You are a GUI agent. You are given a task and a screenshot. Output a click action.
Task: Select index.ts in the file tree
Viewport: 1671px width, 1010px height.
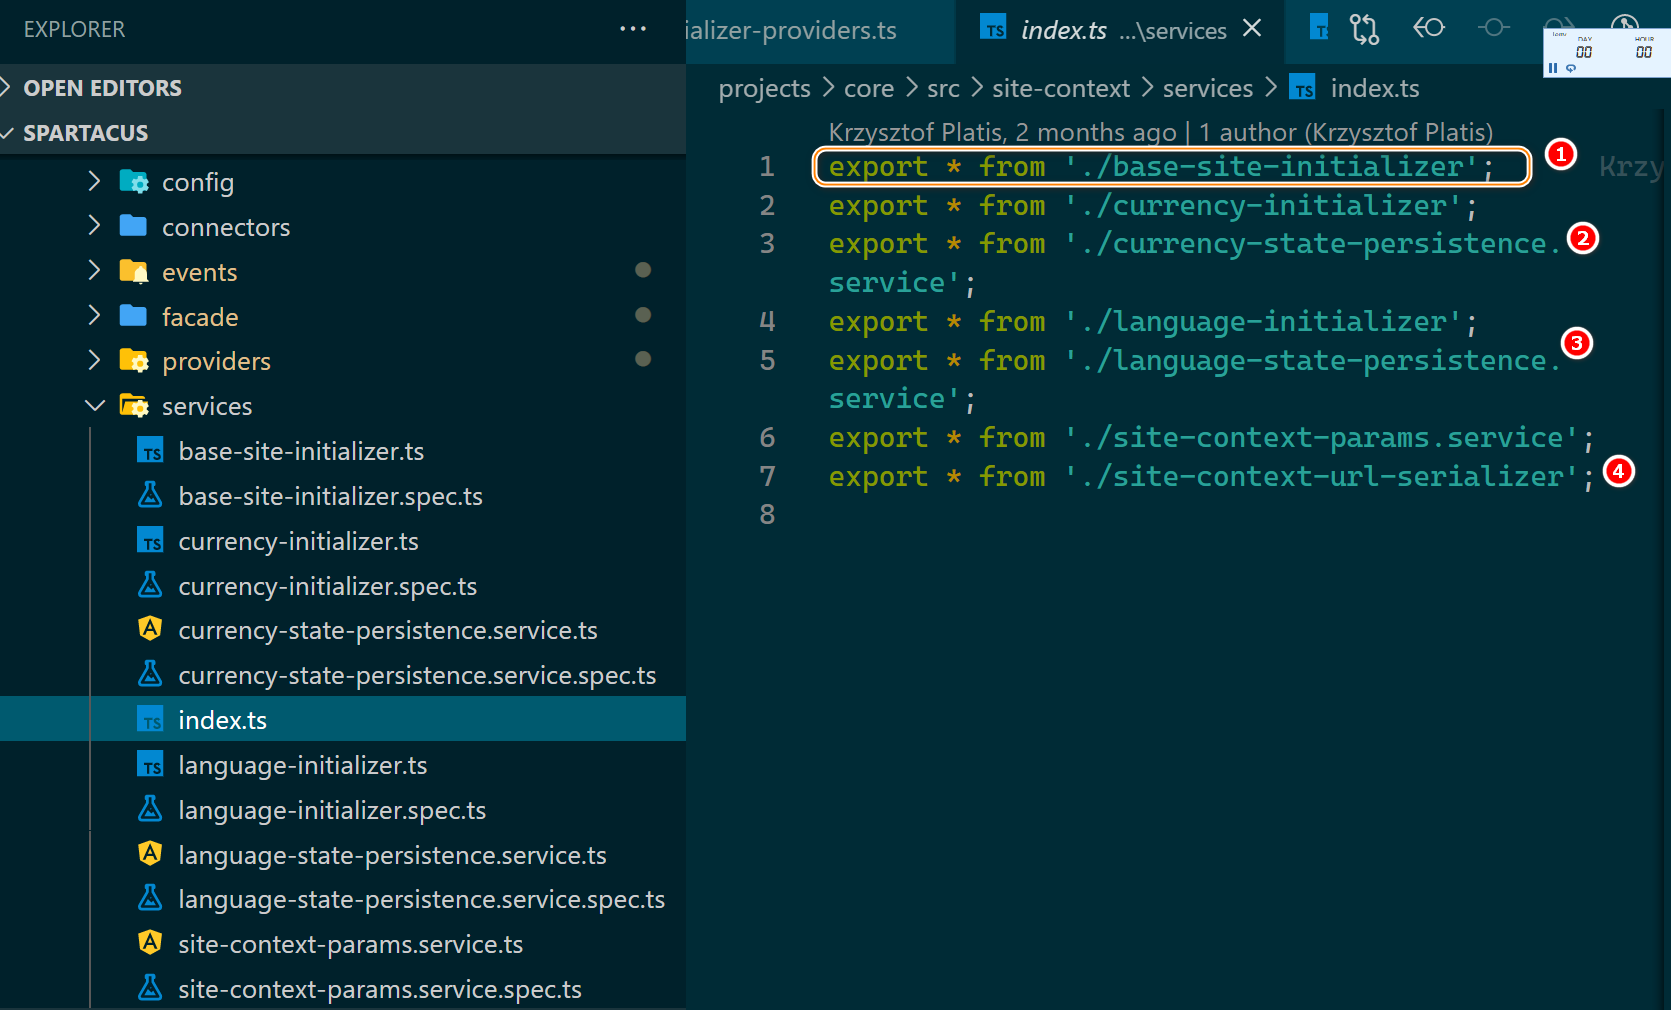pos(343,720)
